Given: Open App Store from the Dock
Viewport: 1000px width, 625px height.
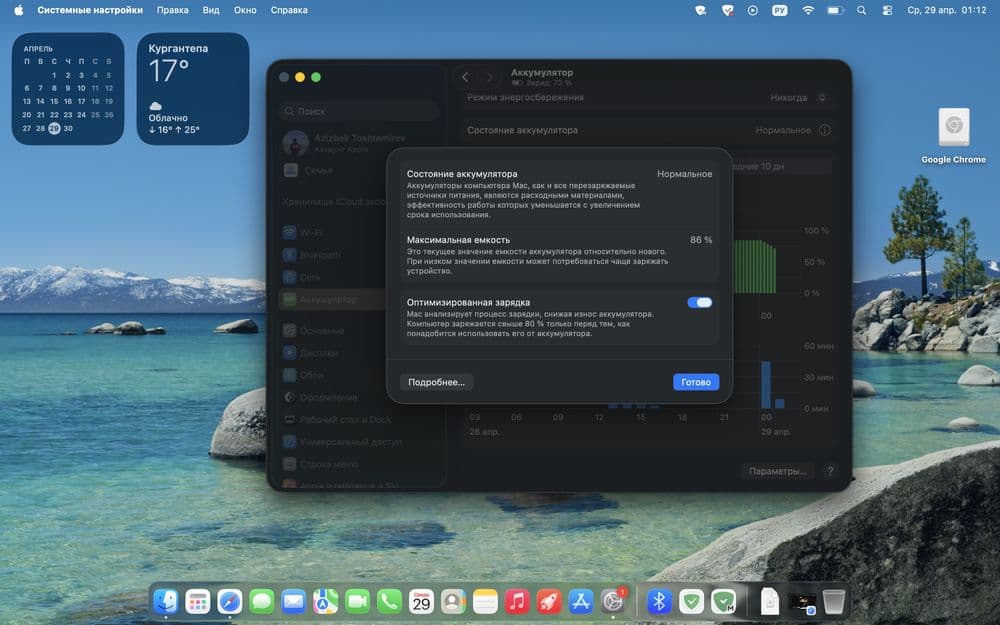Looking at the screenshot, I should click(x=580, y=601).
